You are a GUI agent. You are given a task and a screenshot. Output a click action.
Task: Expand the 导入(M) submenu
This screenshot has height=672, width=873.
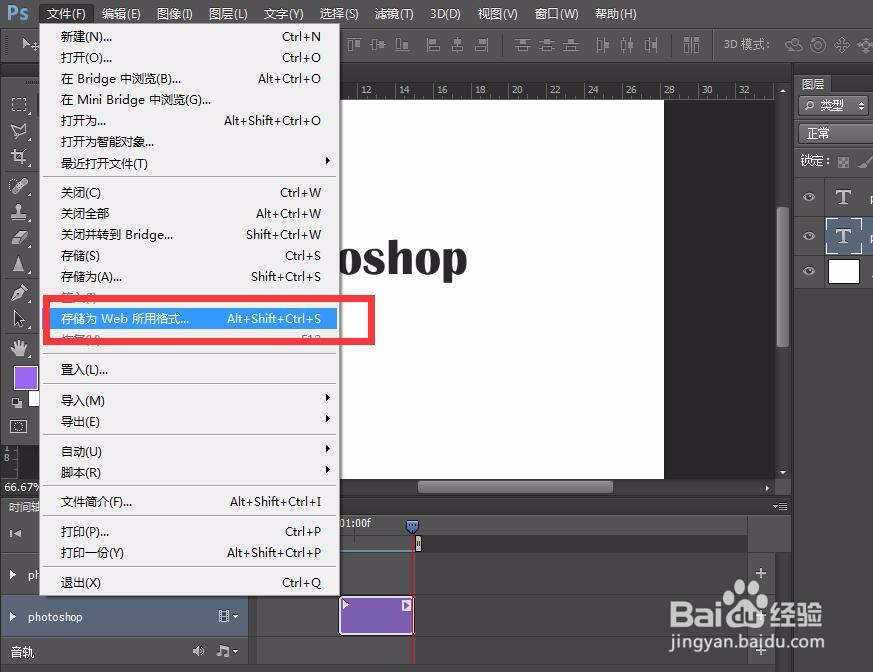[x=190, y=400]
